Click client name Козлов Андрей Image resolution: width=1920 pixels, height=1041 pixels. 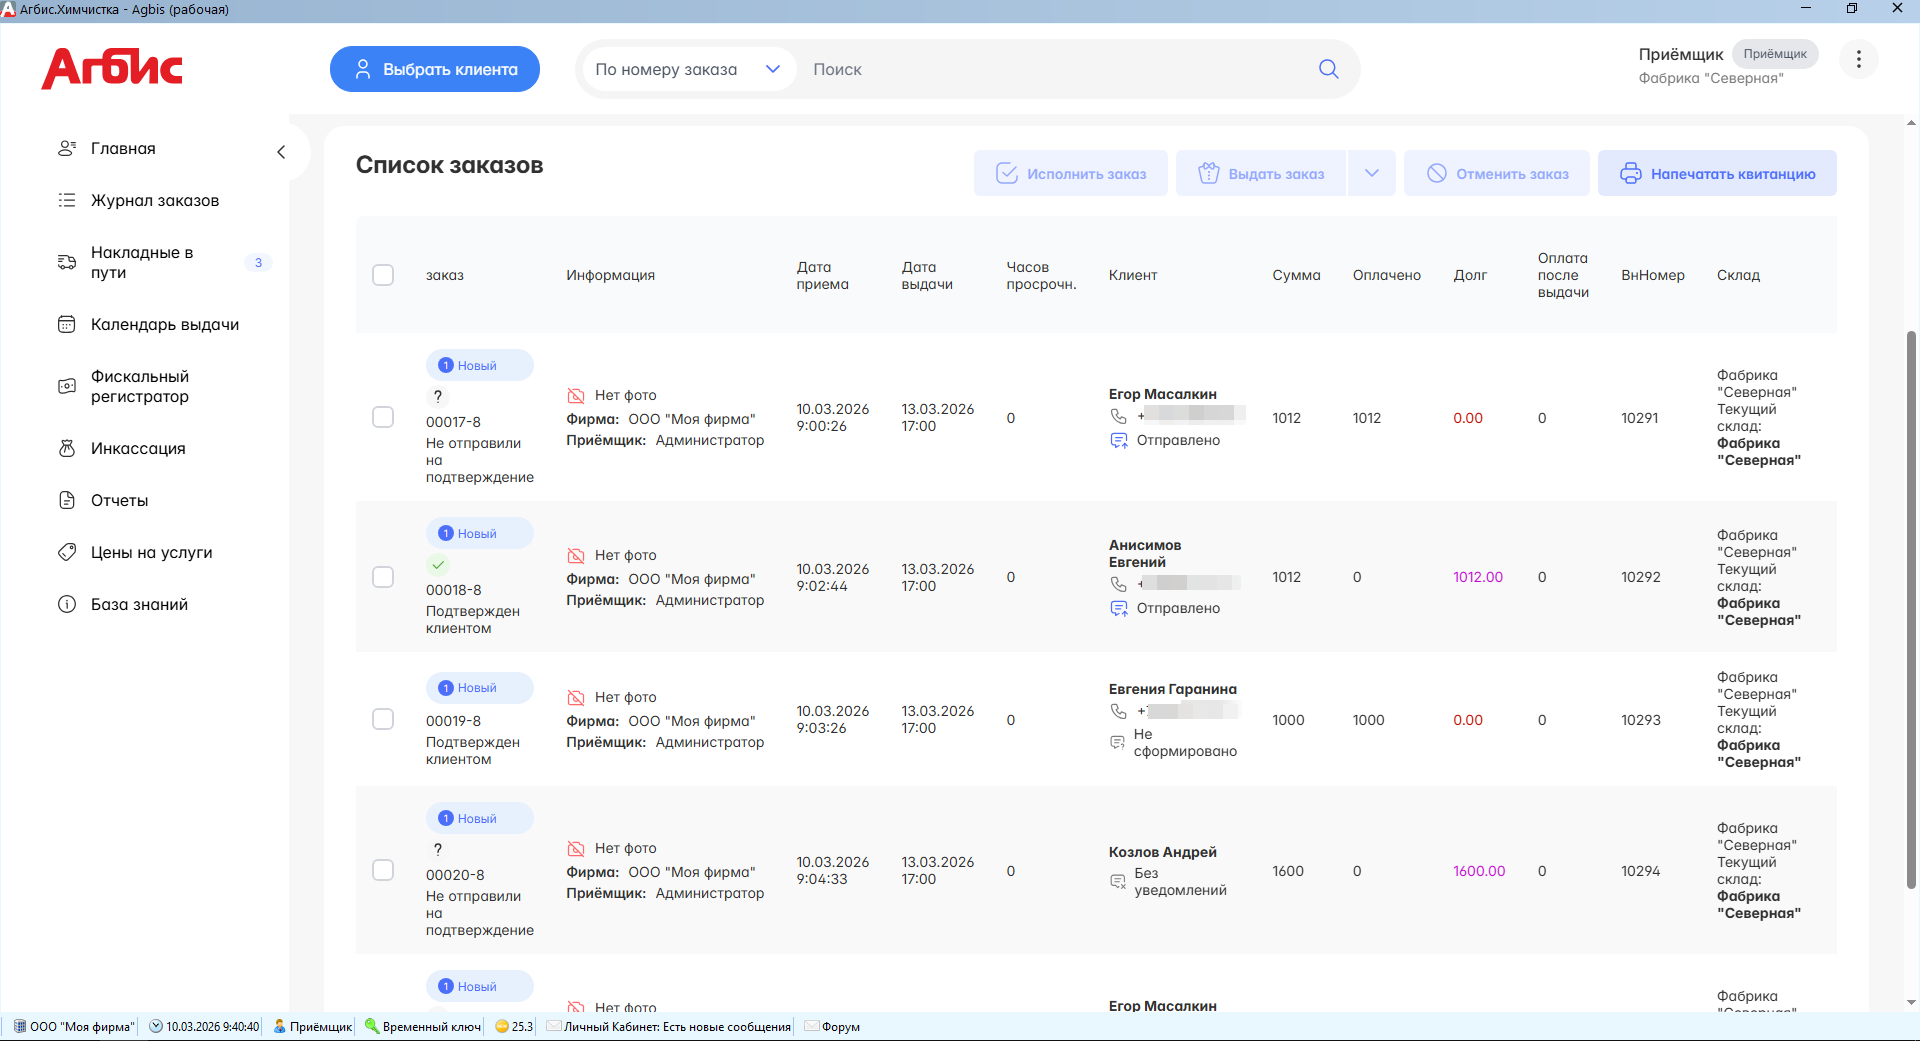coord(1163,852)
